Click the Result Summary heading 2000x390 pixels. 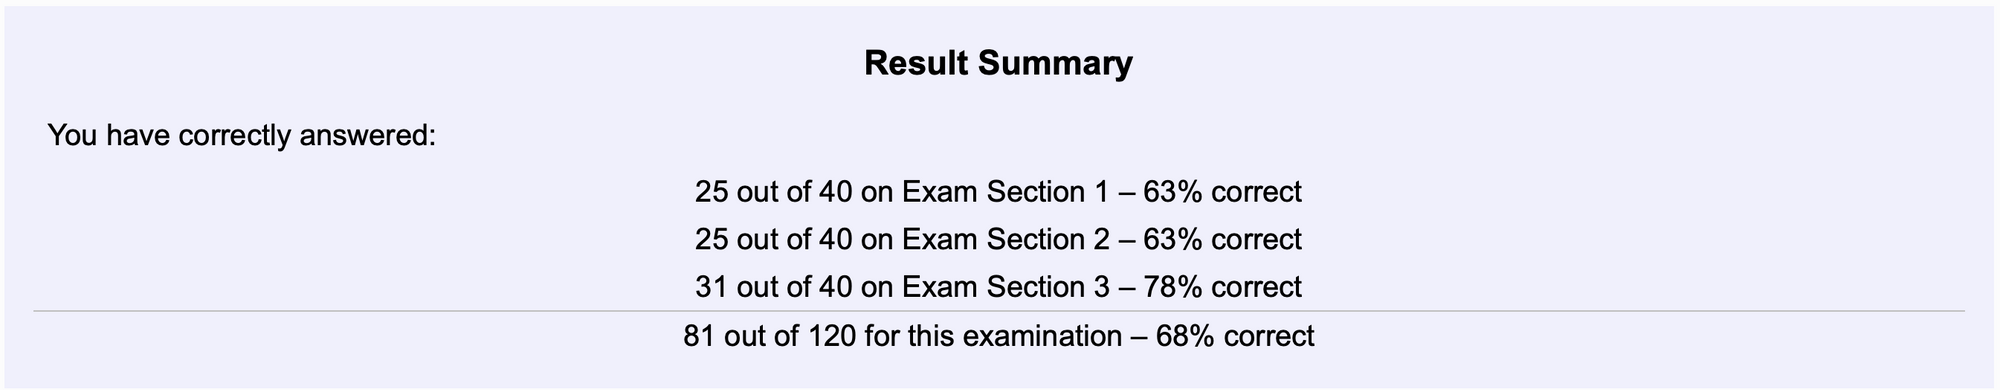tap(998, 63)
